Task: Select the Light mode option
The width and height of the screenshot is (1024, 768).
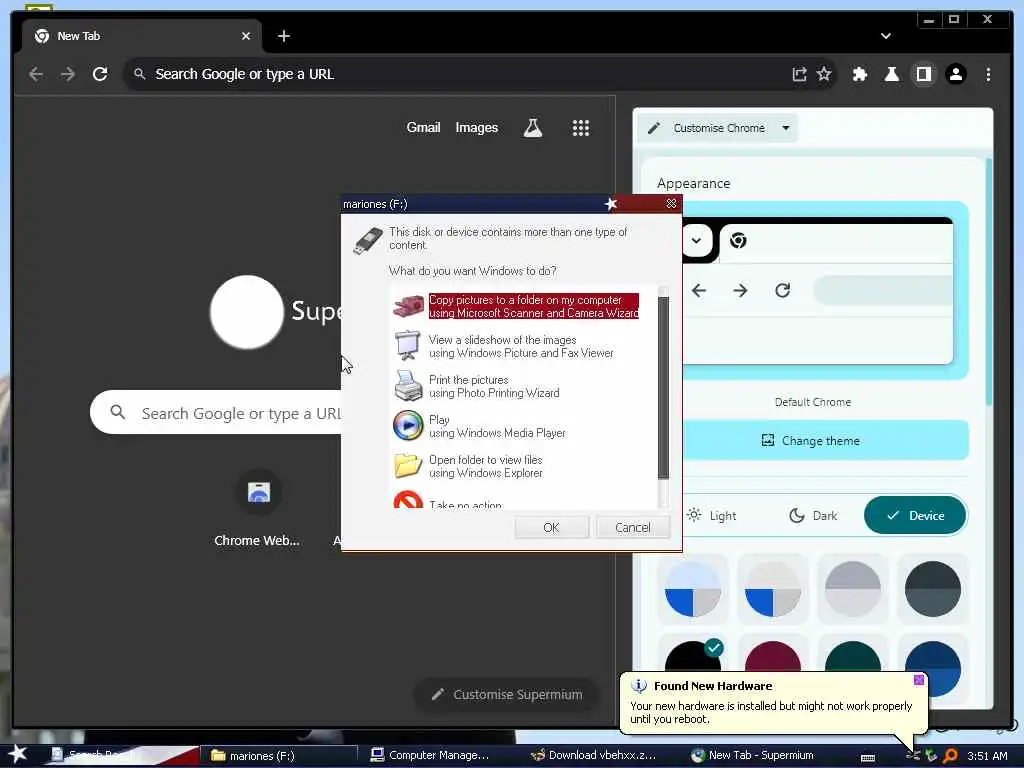Action: click(712, 516)
